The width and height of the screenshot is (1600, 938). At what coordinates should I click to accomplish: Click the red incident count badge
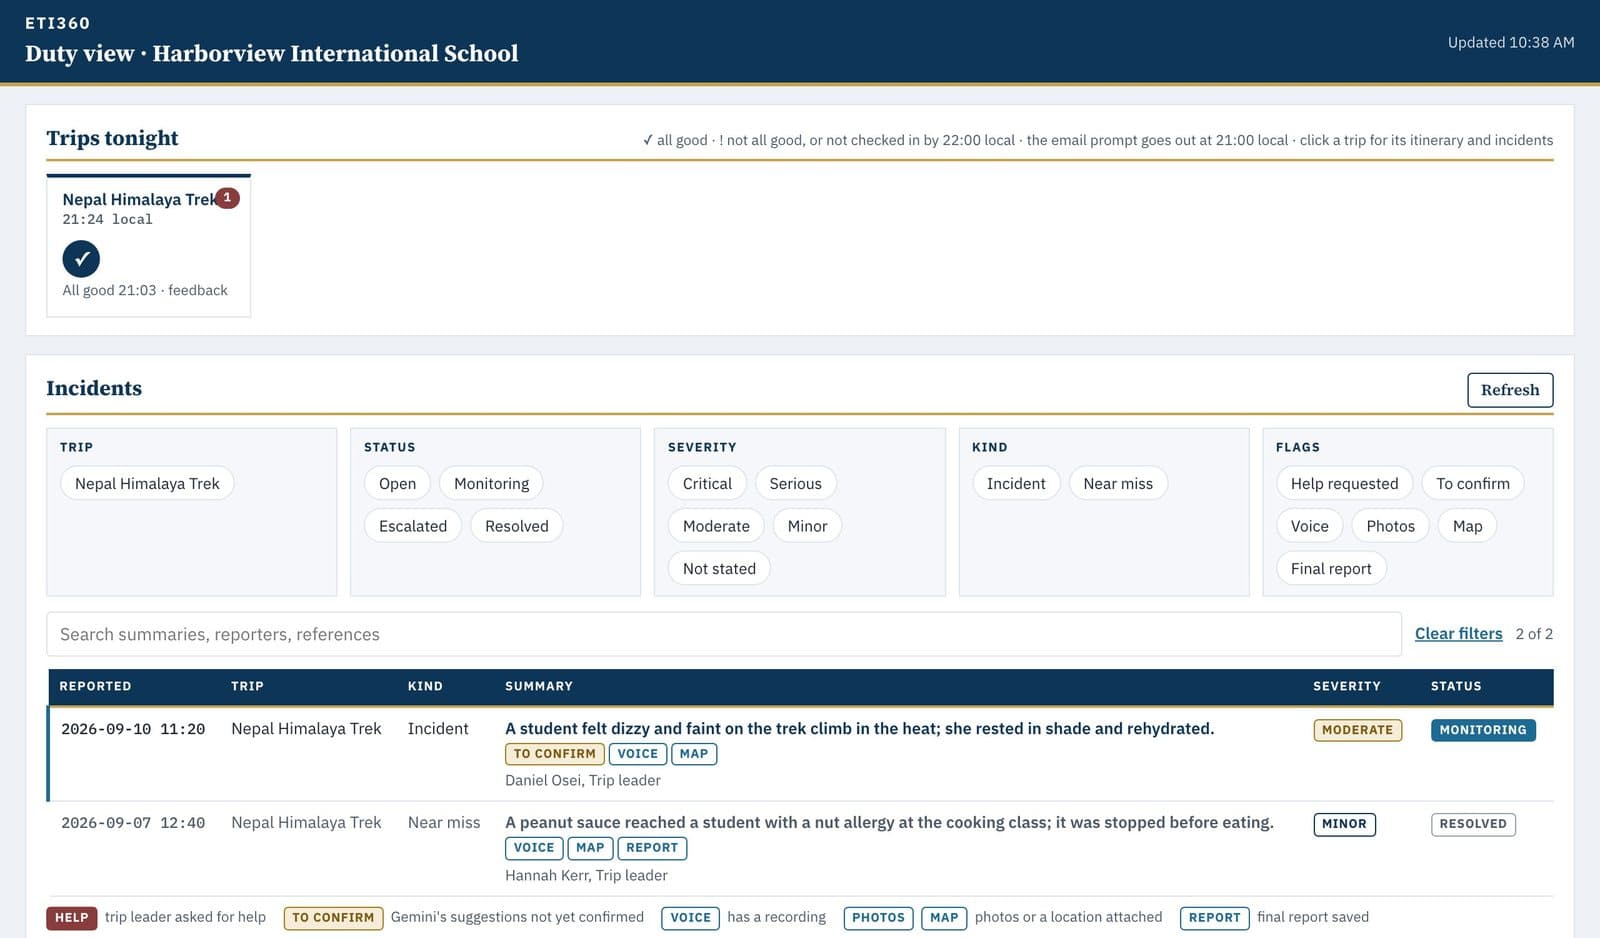coord(227,198)
